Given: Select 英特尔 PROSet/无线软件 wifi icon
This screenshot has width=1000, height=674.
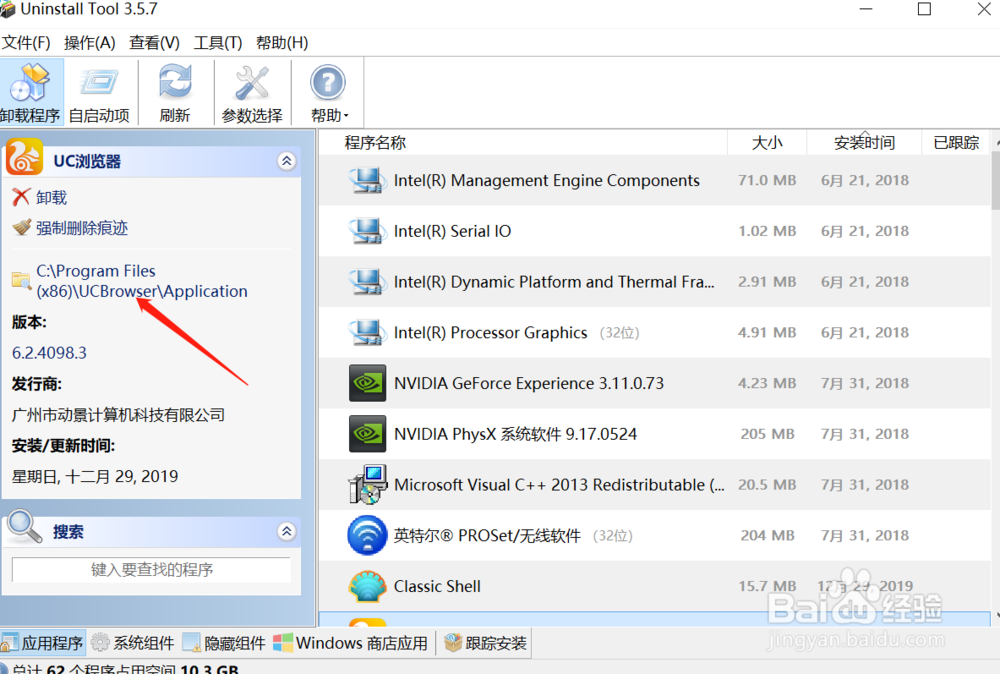Looking at the screenshot, I should [367, 535].
